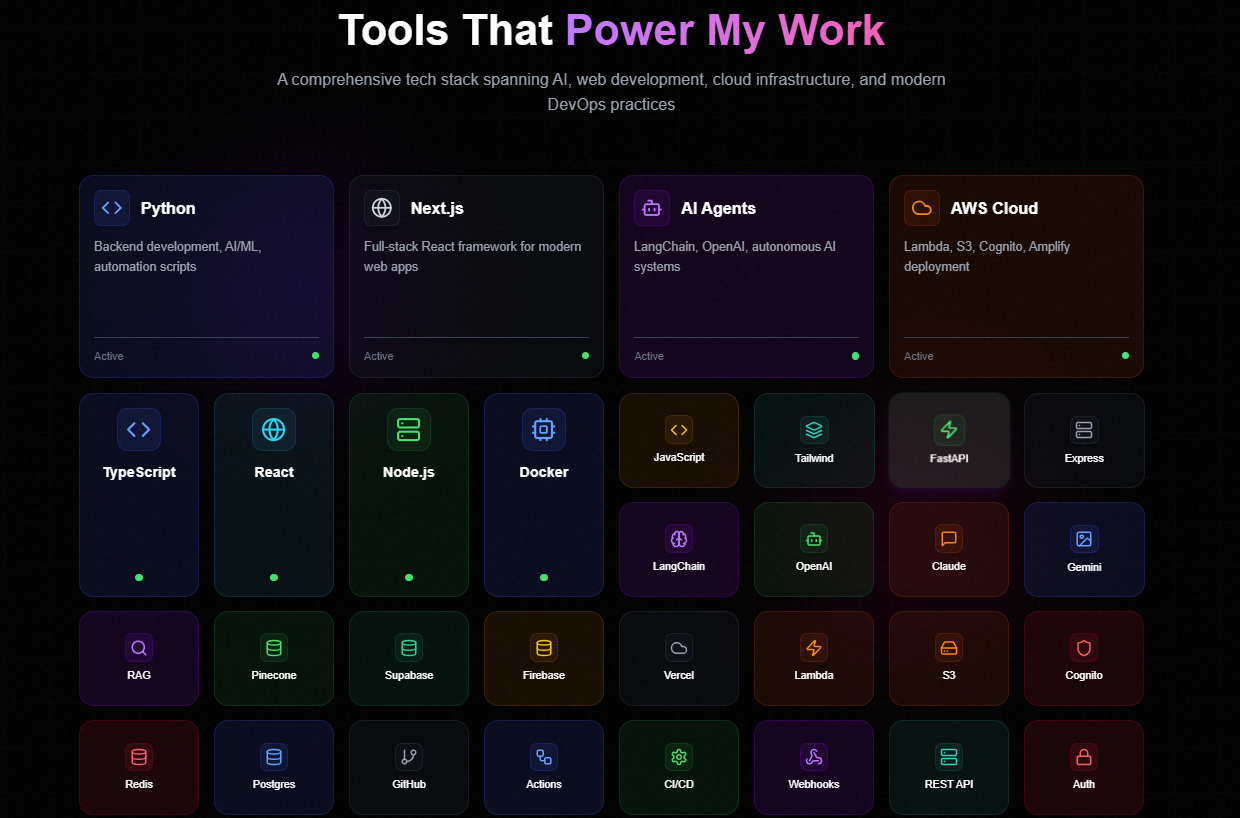
Task: Expand the Next.js framework card
Action: coord(475,276)
